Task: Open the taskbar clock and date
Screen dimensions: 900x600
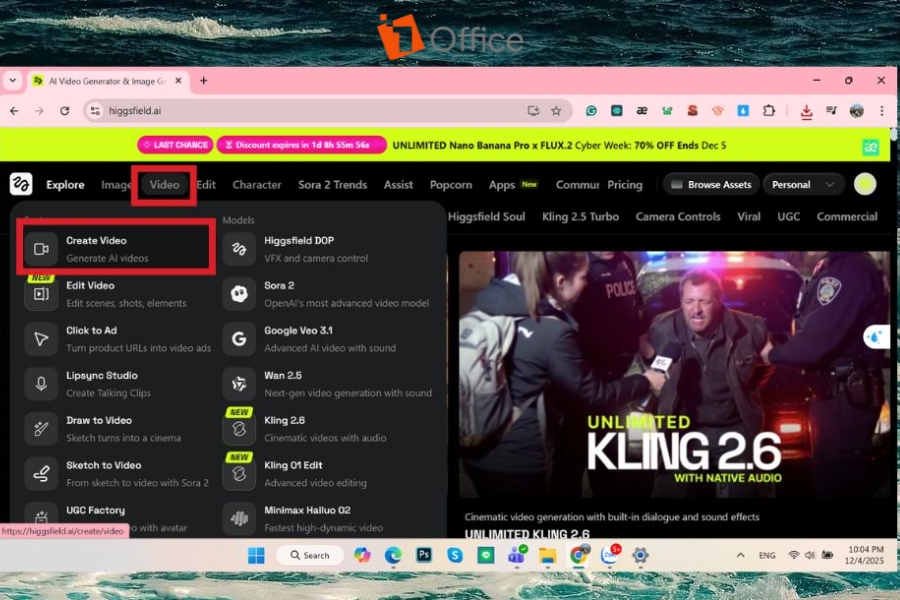Action: click(x=864, y=555)
